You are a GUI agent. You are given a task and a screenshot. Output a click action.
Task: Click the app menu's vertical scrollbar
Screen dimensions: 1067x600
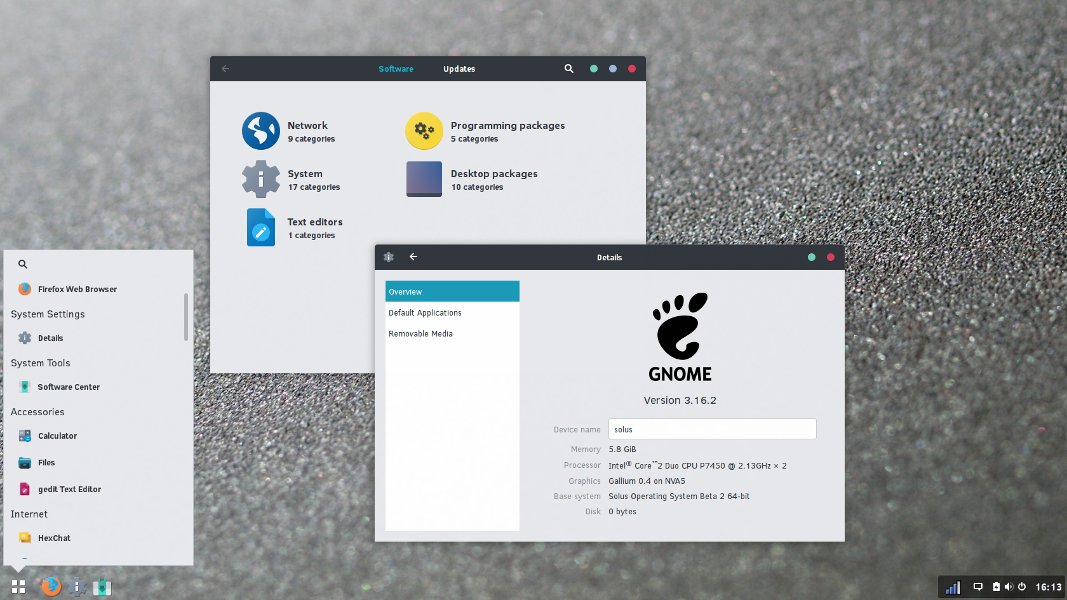(186, 317)
